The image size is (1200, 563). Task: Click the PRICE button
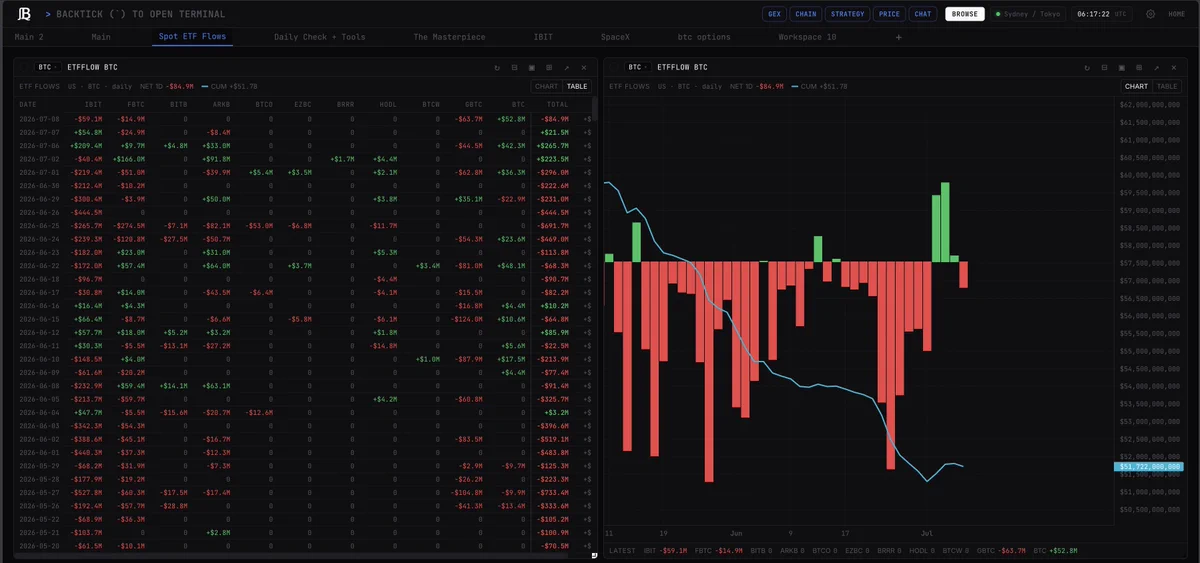[889, 14]
